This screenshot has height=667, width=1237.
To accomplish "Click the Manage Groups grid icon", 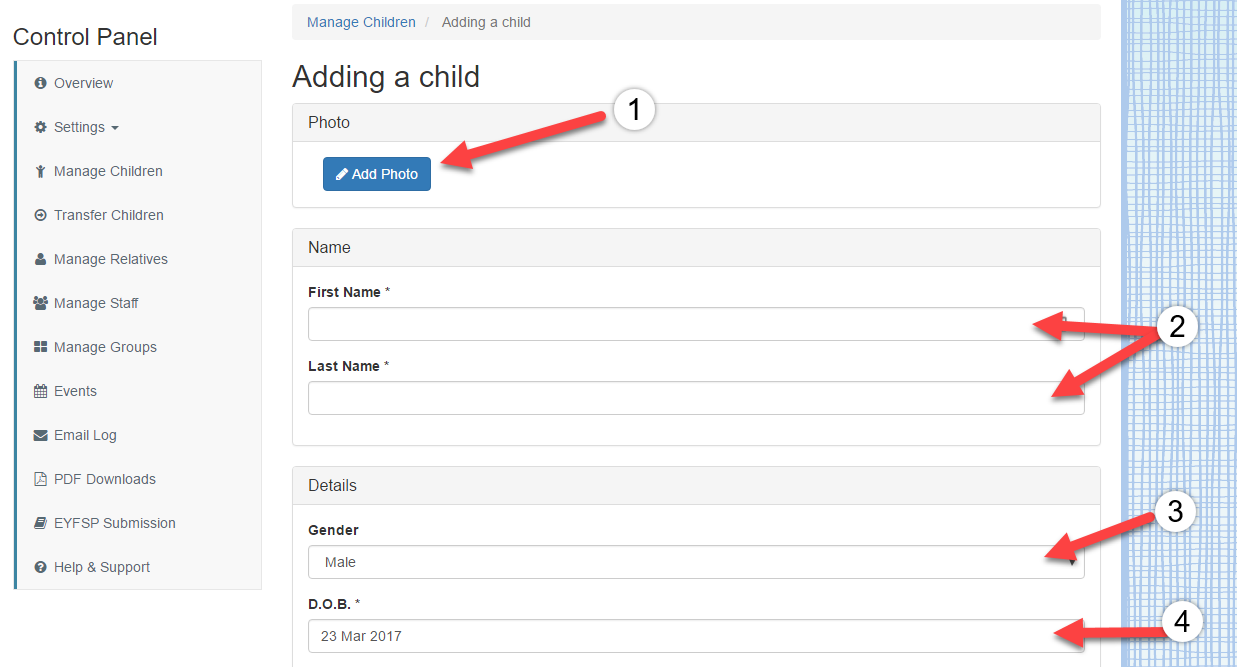I will 41,347.
